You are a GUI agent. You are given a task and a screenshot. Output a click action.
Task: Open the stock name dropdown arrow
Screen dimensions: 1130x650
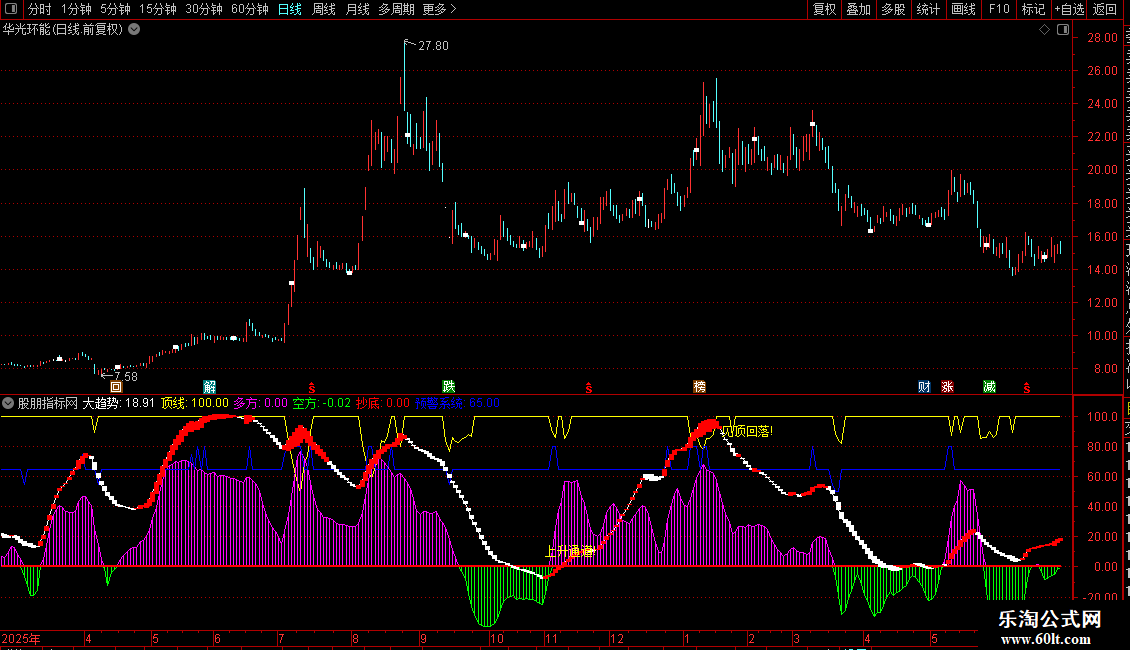click(x=134, y=30)
